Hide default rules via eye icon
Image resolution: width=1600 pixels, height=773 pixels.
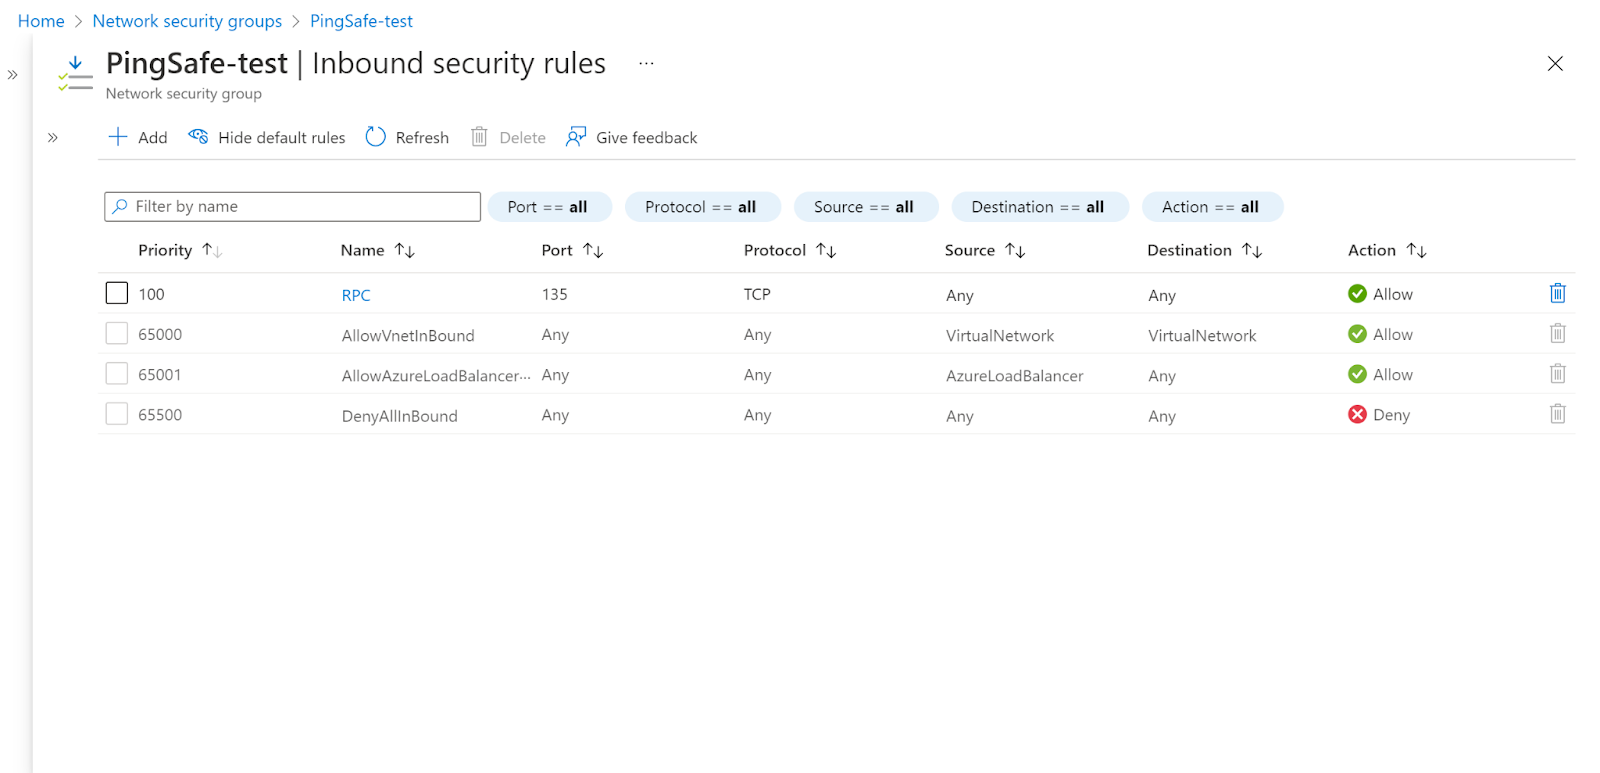[x=199, y=137]
